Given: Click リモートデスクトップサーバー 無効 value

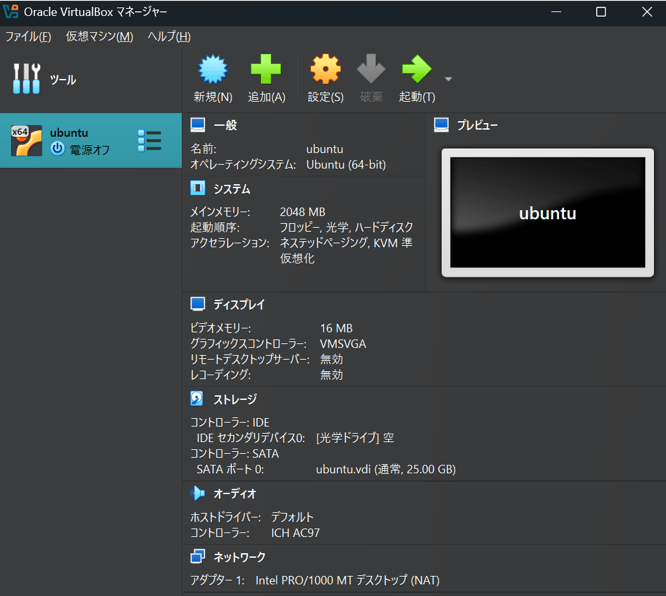Looking at the screenshot, I should point(331,359).
